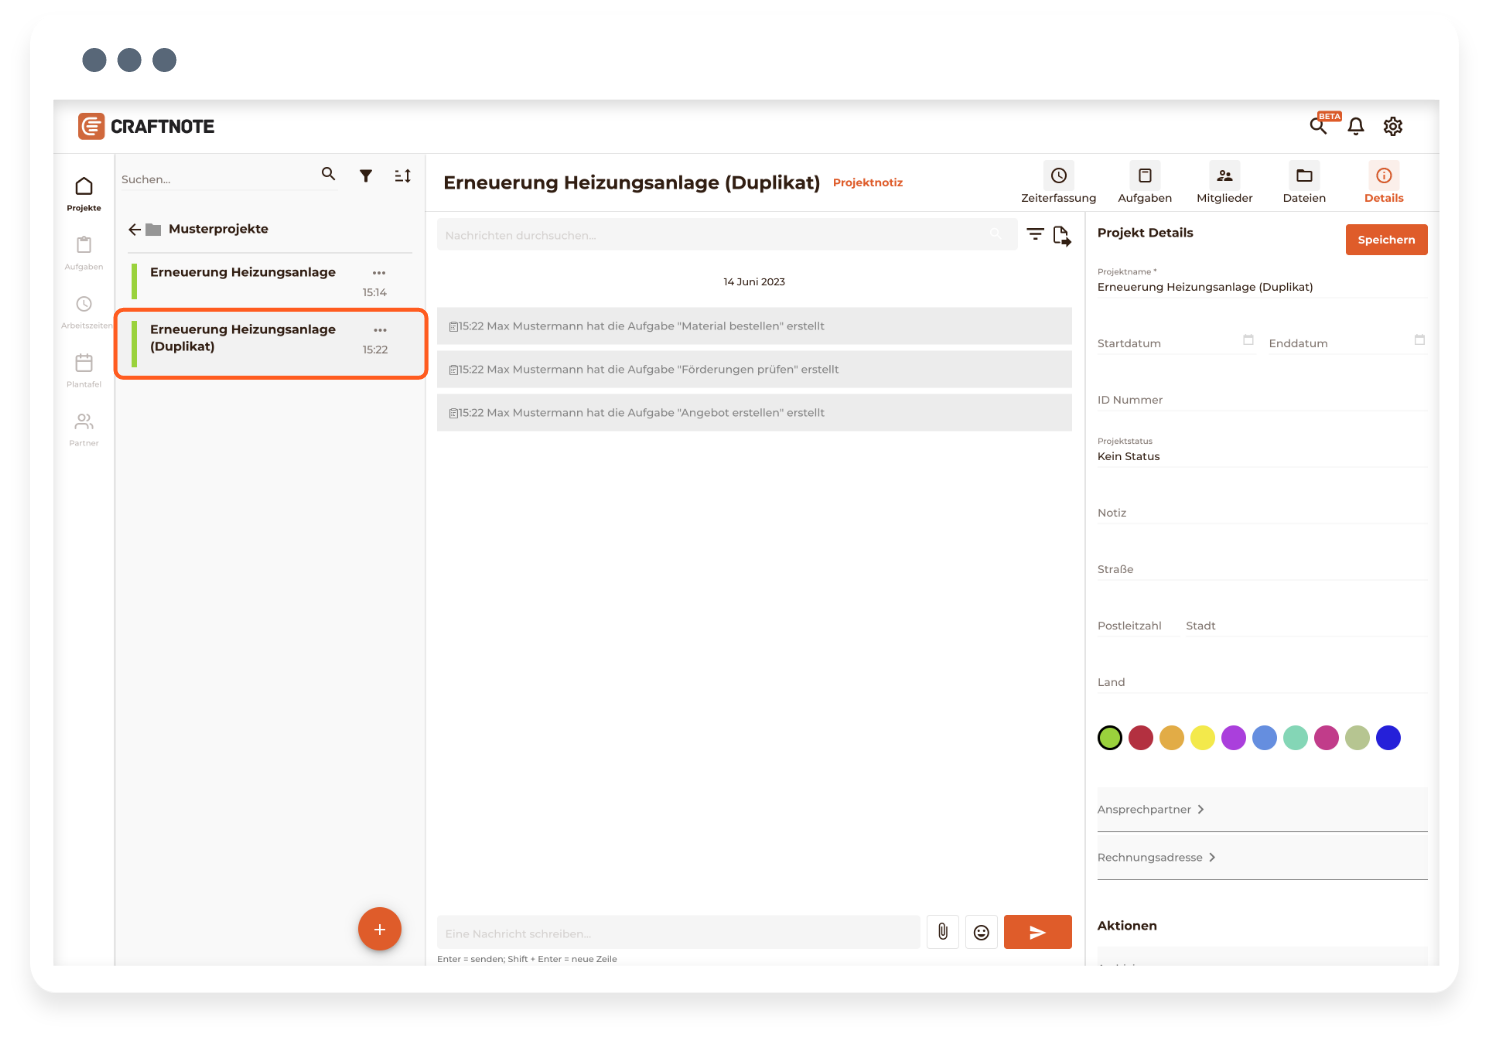Open the notifications bell icon
Viewport: 1489px width, 1038px height.
coord(1355,126)
